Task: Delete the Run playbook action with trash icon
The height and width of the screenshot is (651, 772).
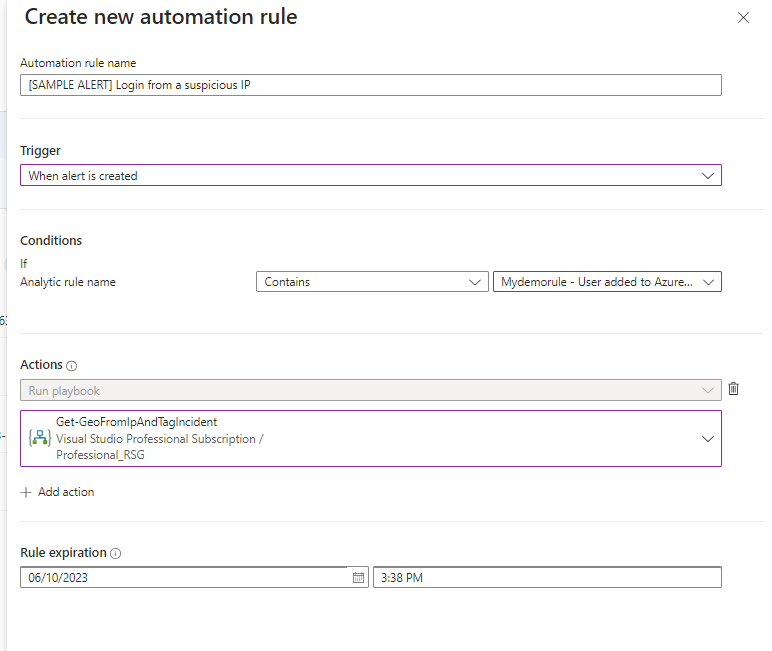Action: (x=733, y=389)
